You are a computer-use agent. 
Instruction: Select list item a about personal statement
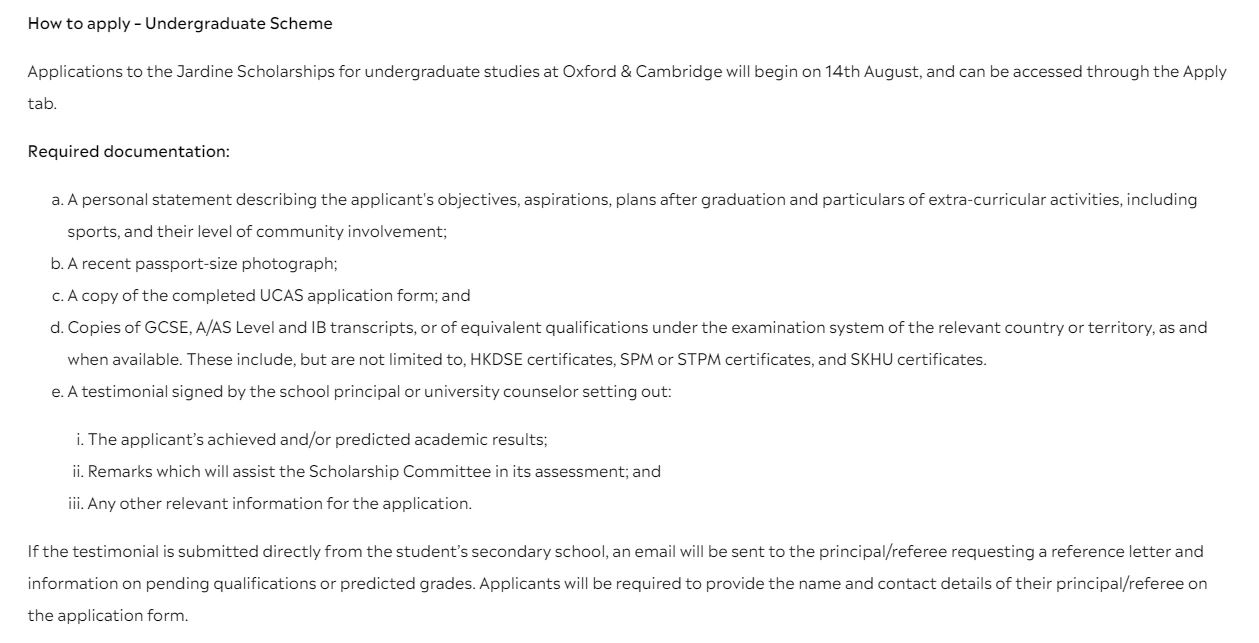400,200
